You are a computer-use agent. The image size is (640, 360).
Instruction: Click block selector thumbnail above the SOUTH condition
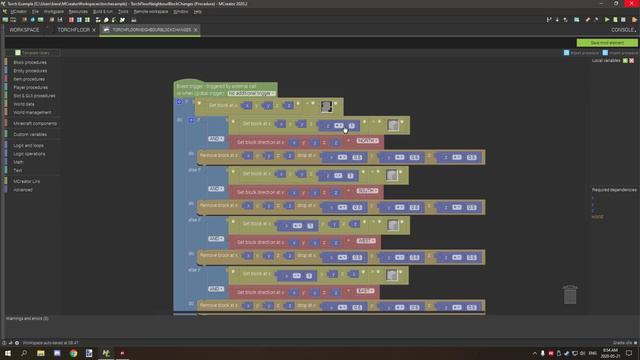click(392, 175)
